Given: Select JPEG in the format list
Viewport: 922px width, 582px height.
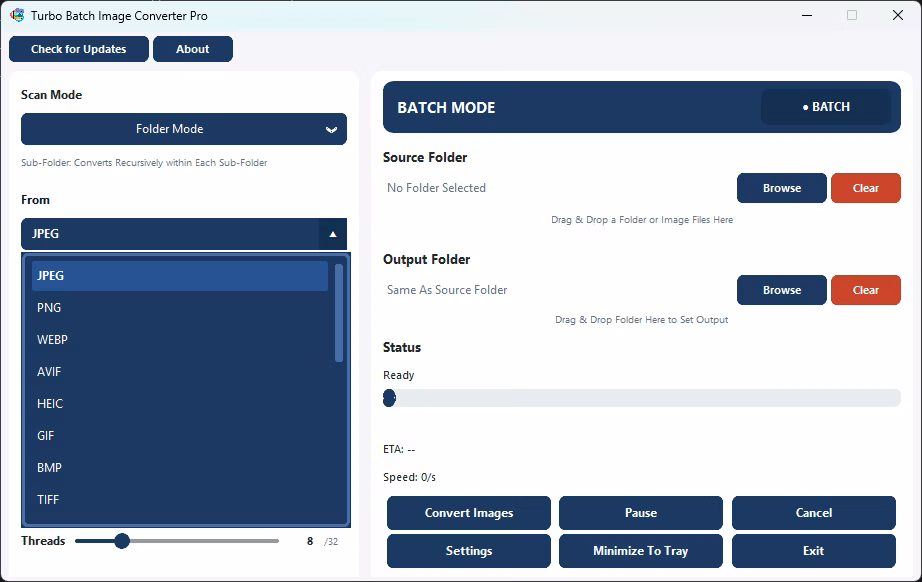Looking at the screenshot, I should pos(180,276).
